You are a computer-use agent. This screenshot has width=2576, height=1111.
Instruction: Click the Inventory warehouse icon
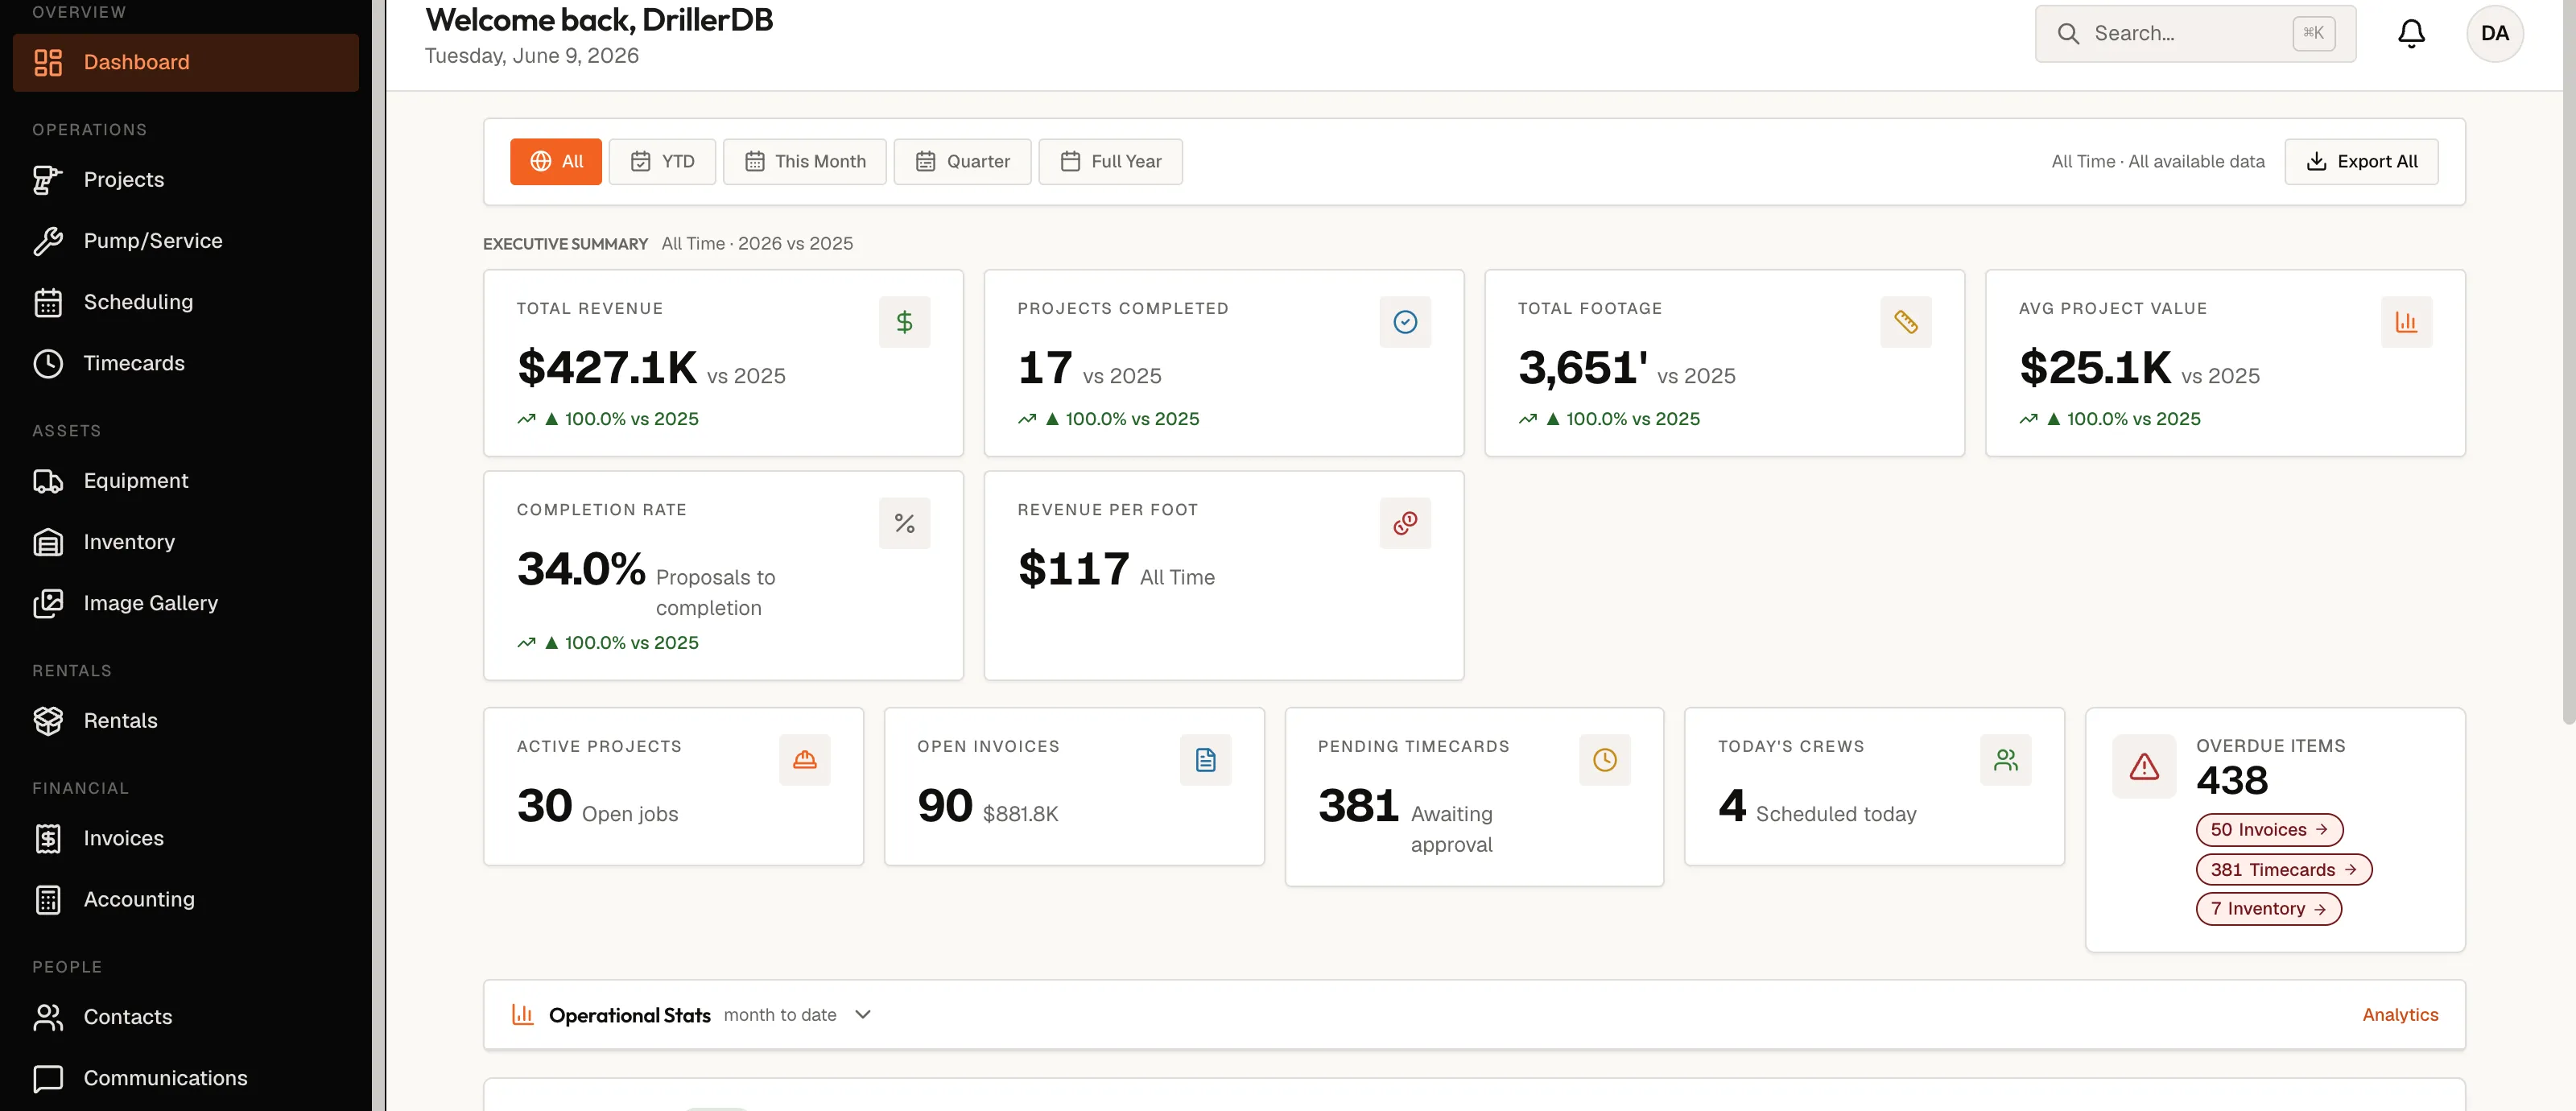[x=48, y=542]
